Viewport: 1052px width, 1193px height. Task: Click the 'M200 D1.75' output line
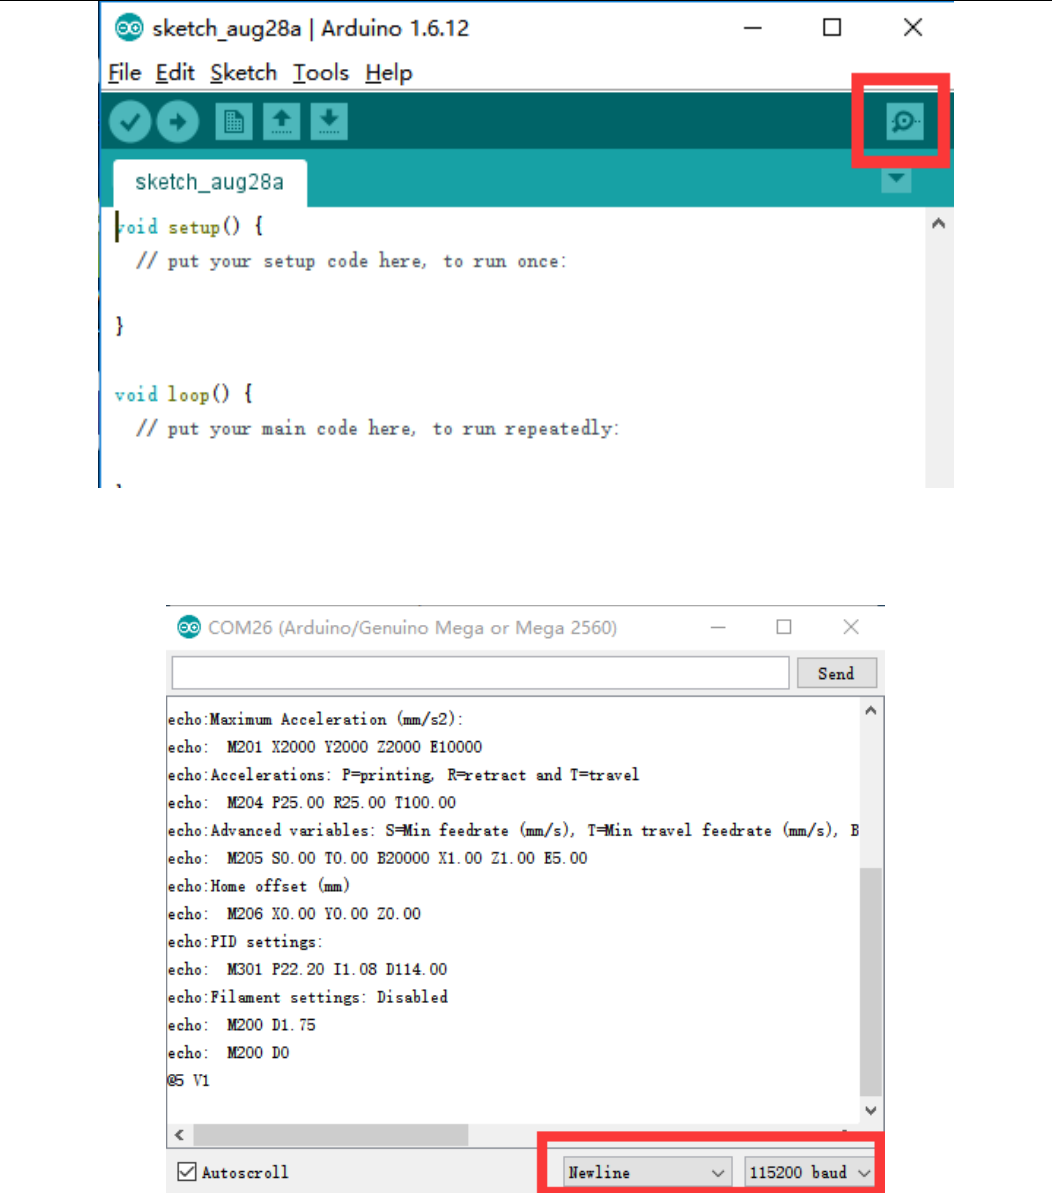(x=242, y=1025)
